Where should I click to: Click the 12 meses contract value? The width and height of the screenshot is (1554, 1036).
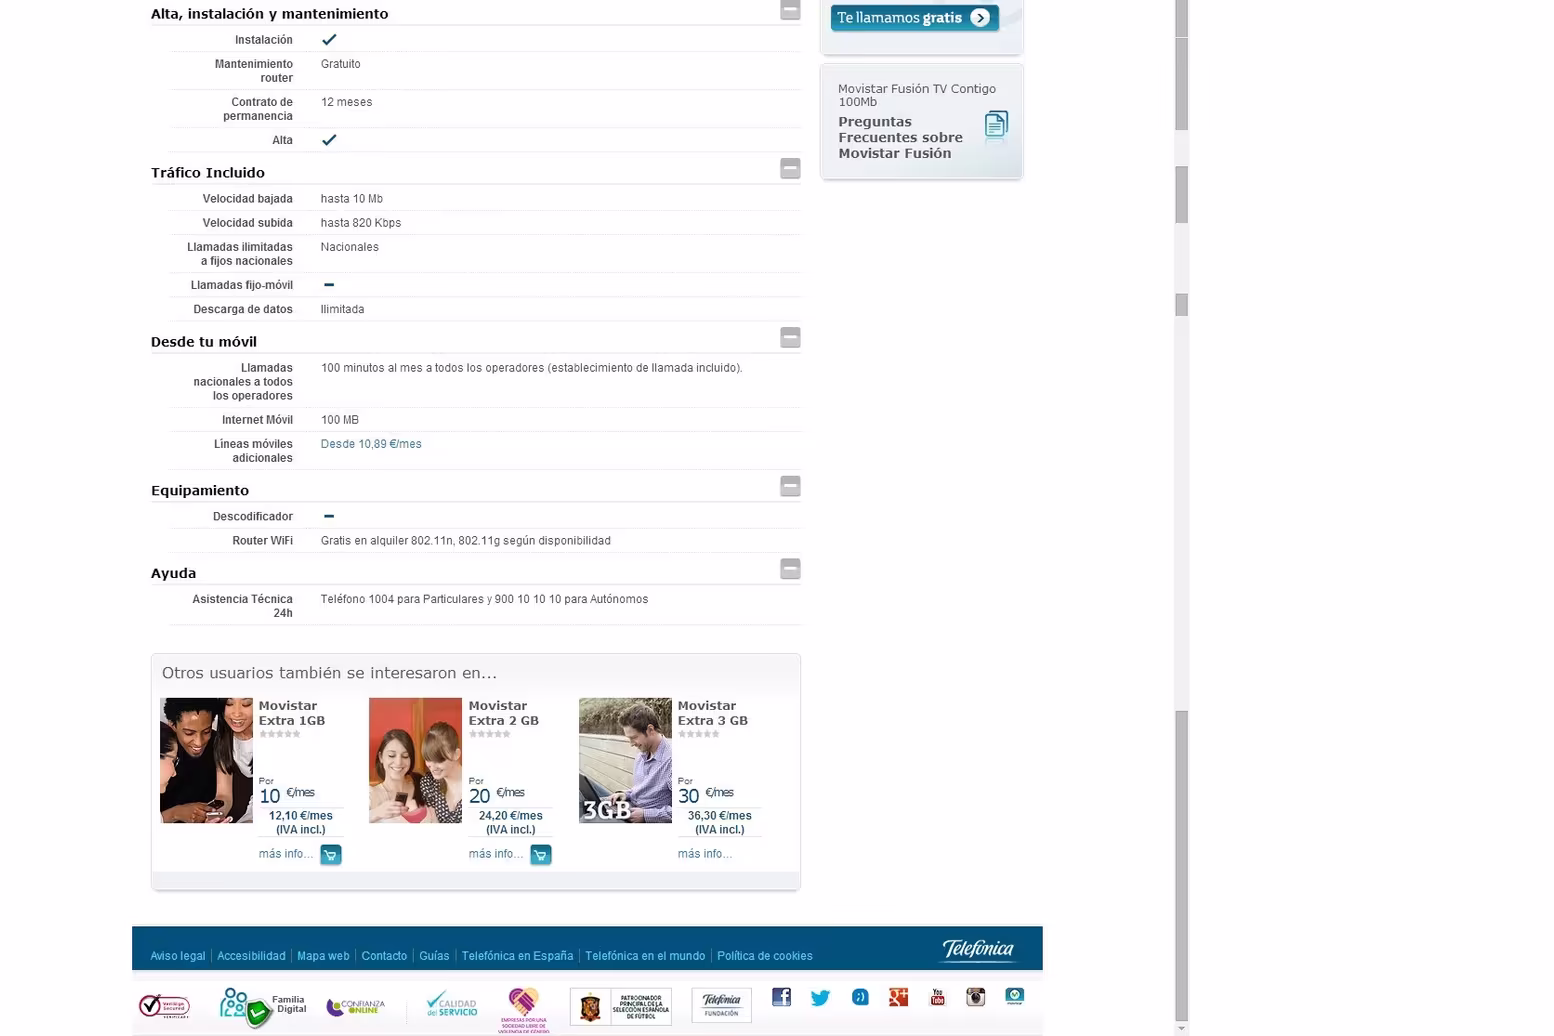(346, 102)
